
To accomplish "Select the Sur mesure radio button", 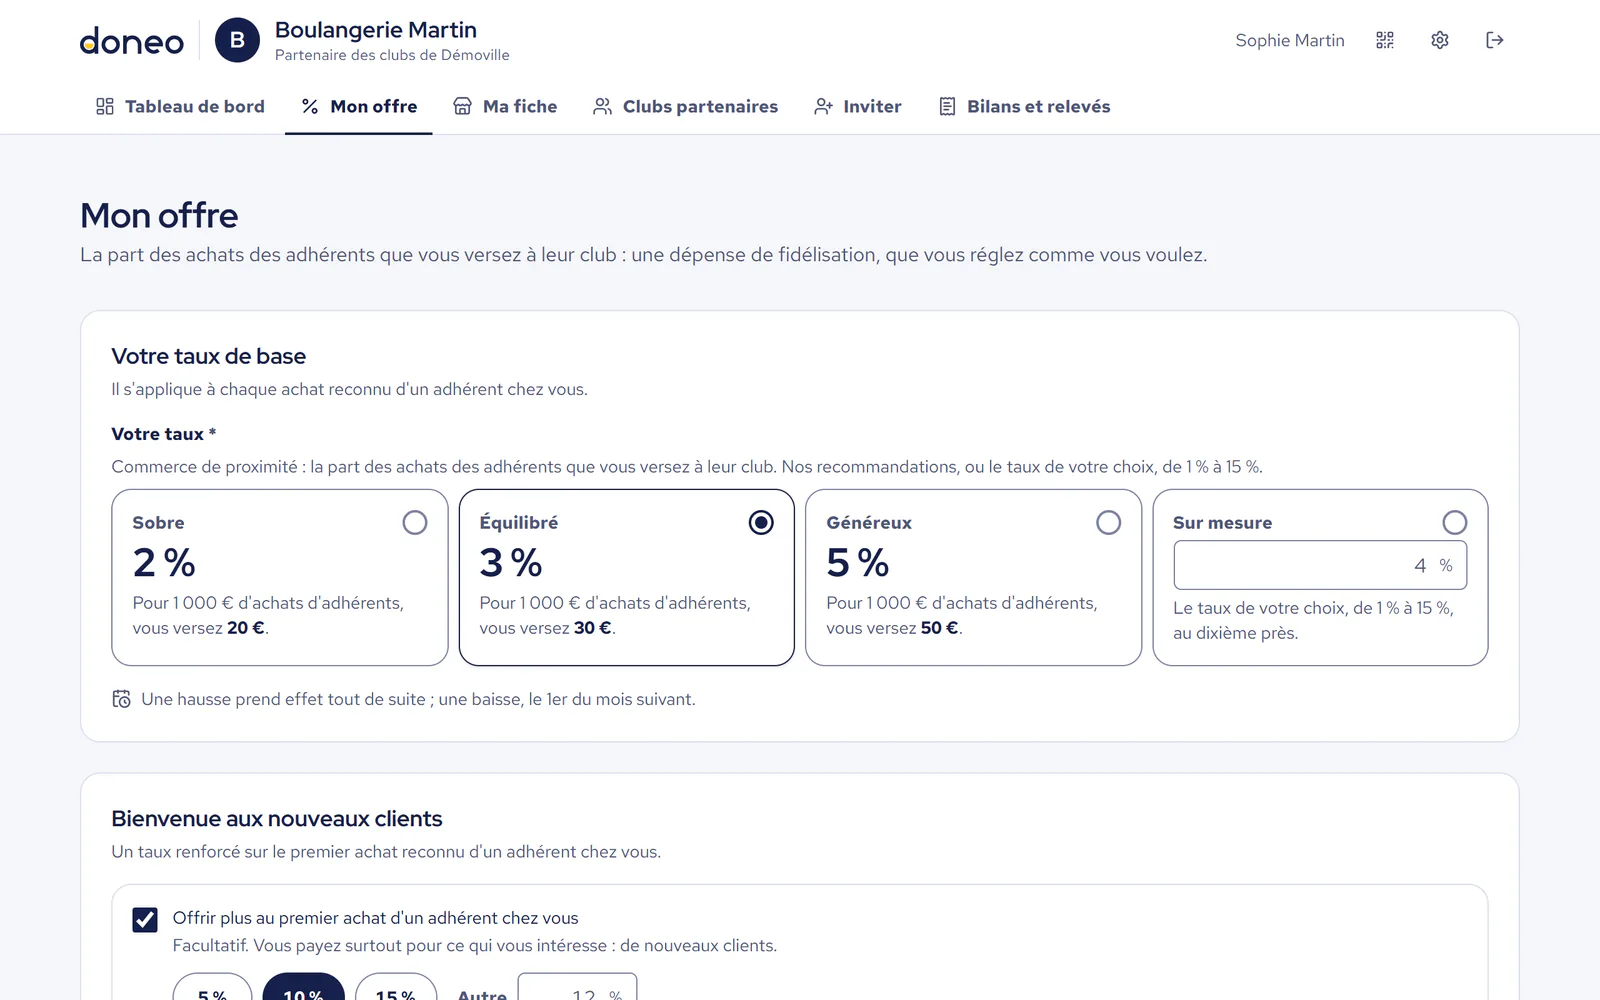I will pos(1455,522).
